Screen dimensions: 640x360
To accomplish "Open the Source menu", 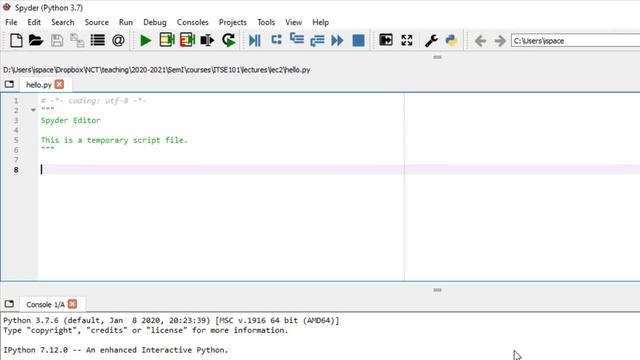I will pos(96,22).
